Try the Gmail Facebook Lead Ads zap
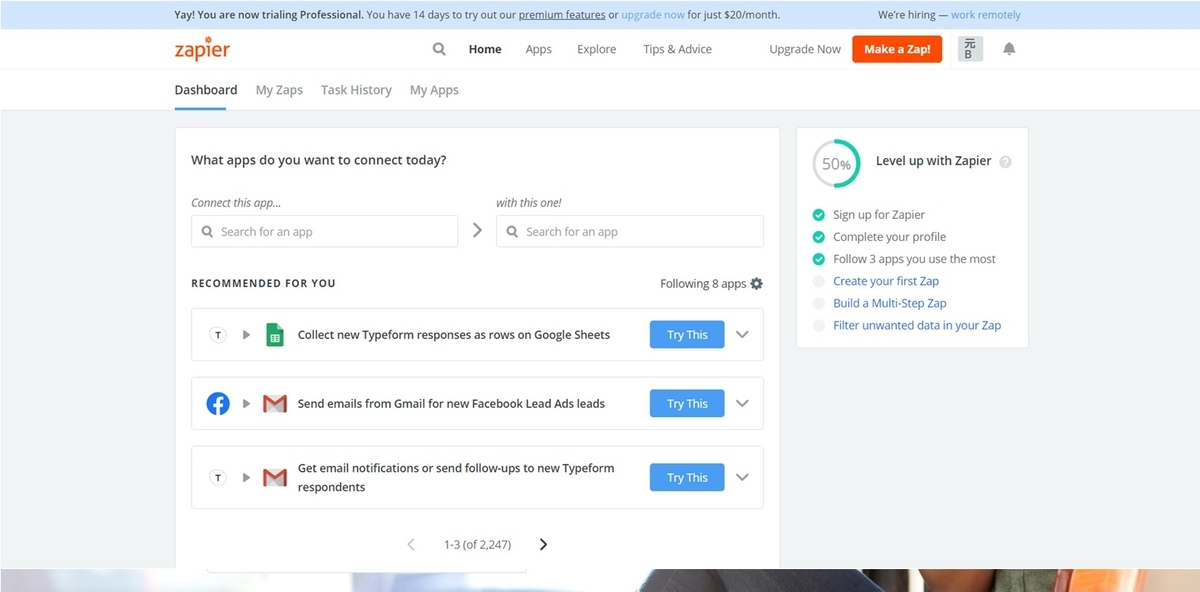Viewport: 1200px width, 592px height. pos(687,404)
